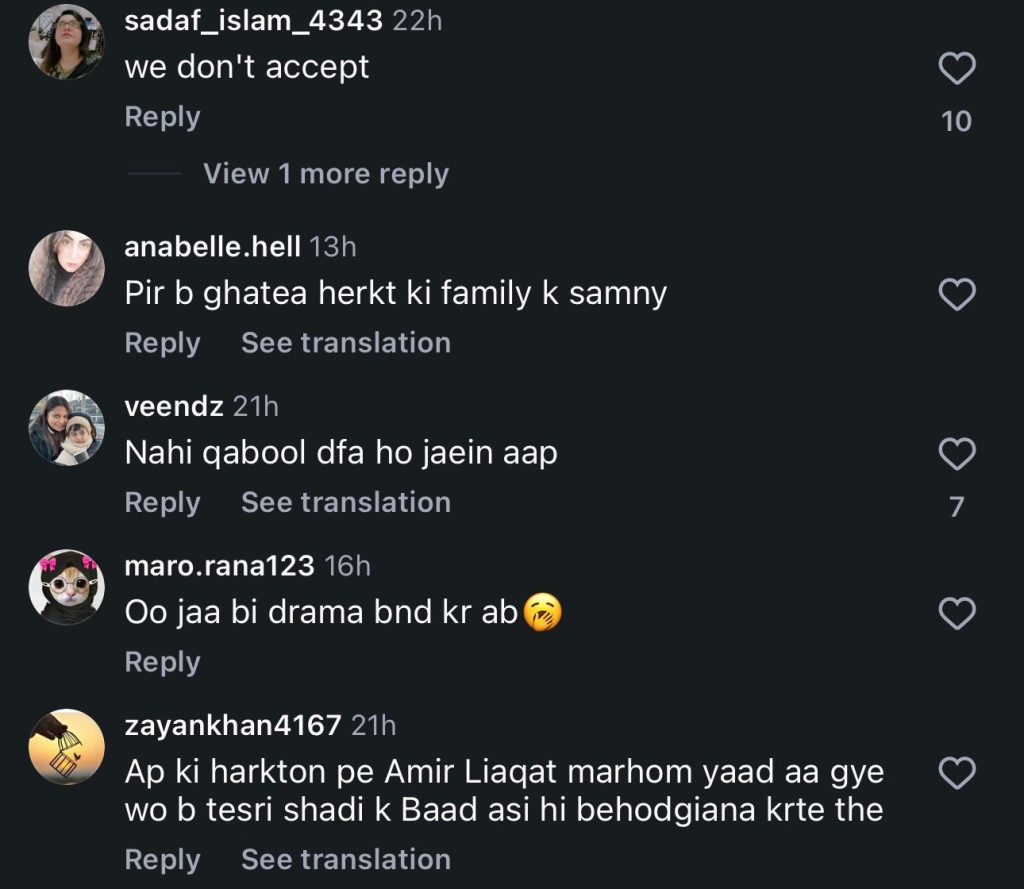
Task: See translation of veendz's comment
Action: 345,502
